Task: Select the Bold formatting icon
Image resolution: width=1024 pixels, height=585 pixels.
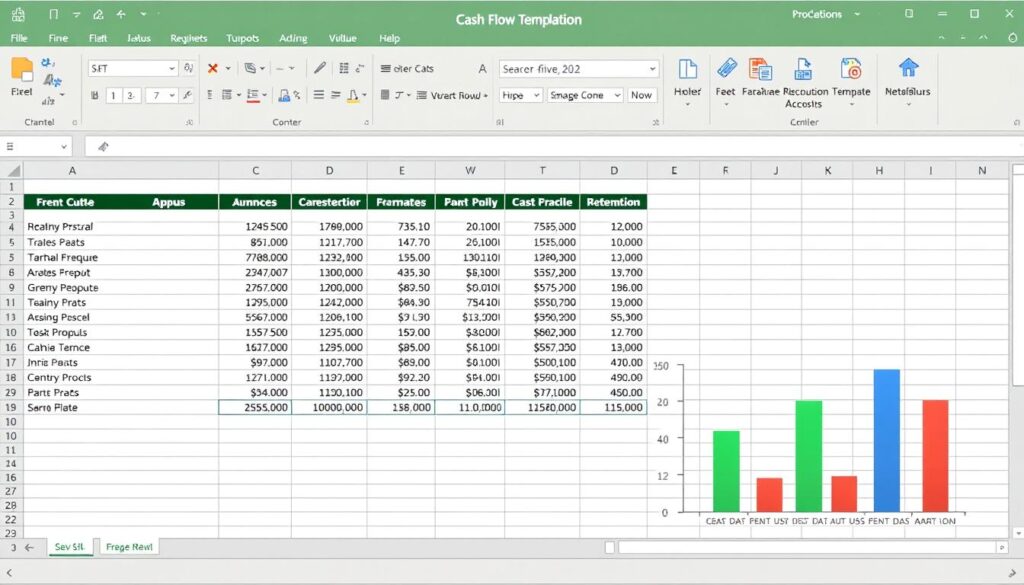Action: (95, 94)
